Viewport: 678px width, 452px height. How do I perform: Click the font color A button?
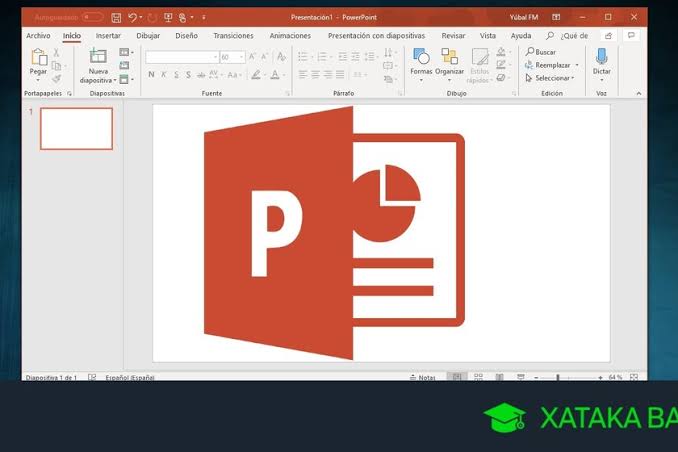coord(275,74)
